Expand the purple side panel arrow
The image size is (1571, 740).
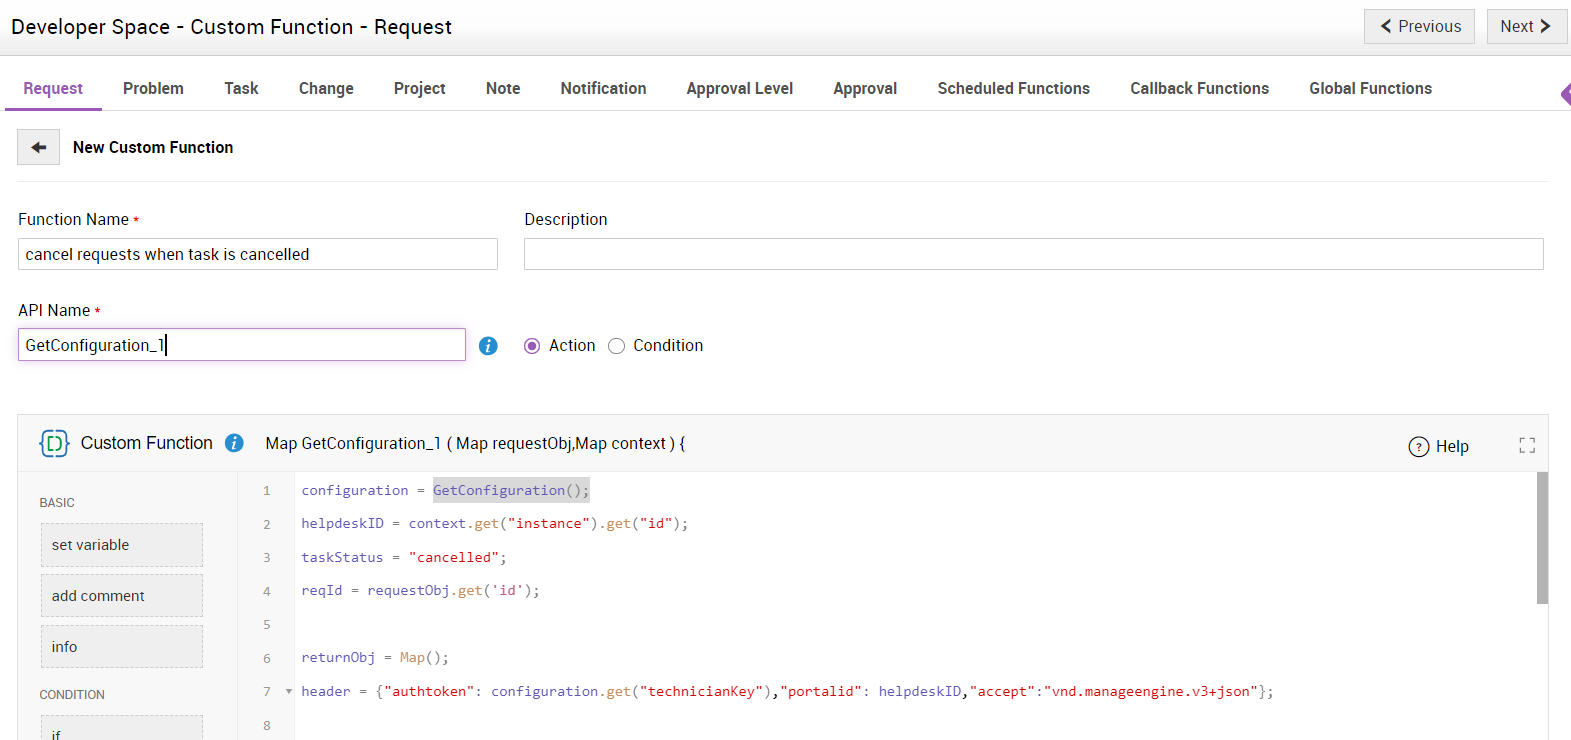click(x=1565, y=94)
